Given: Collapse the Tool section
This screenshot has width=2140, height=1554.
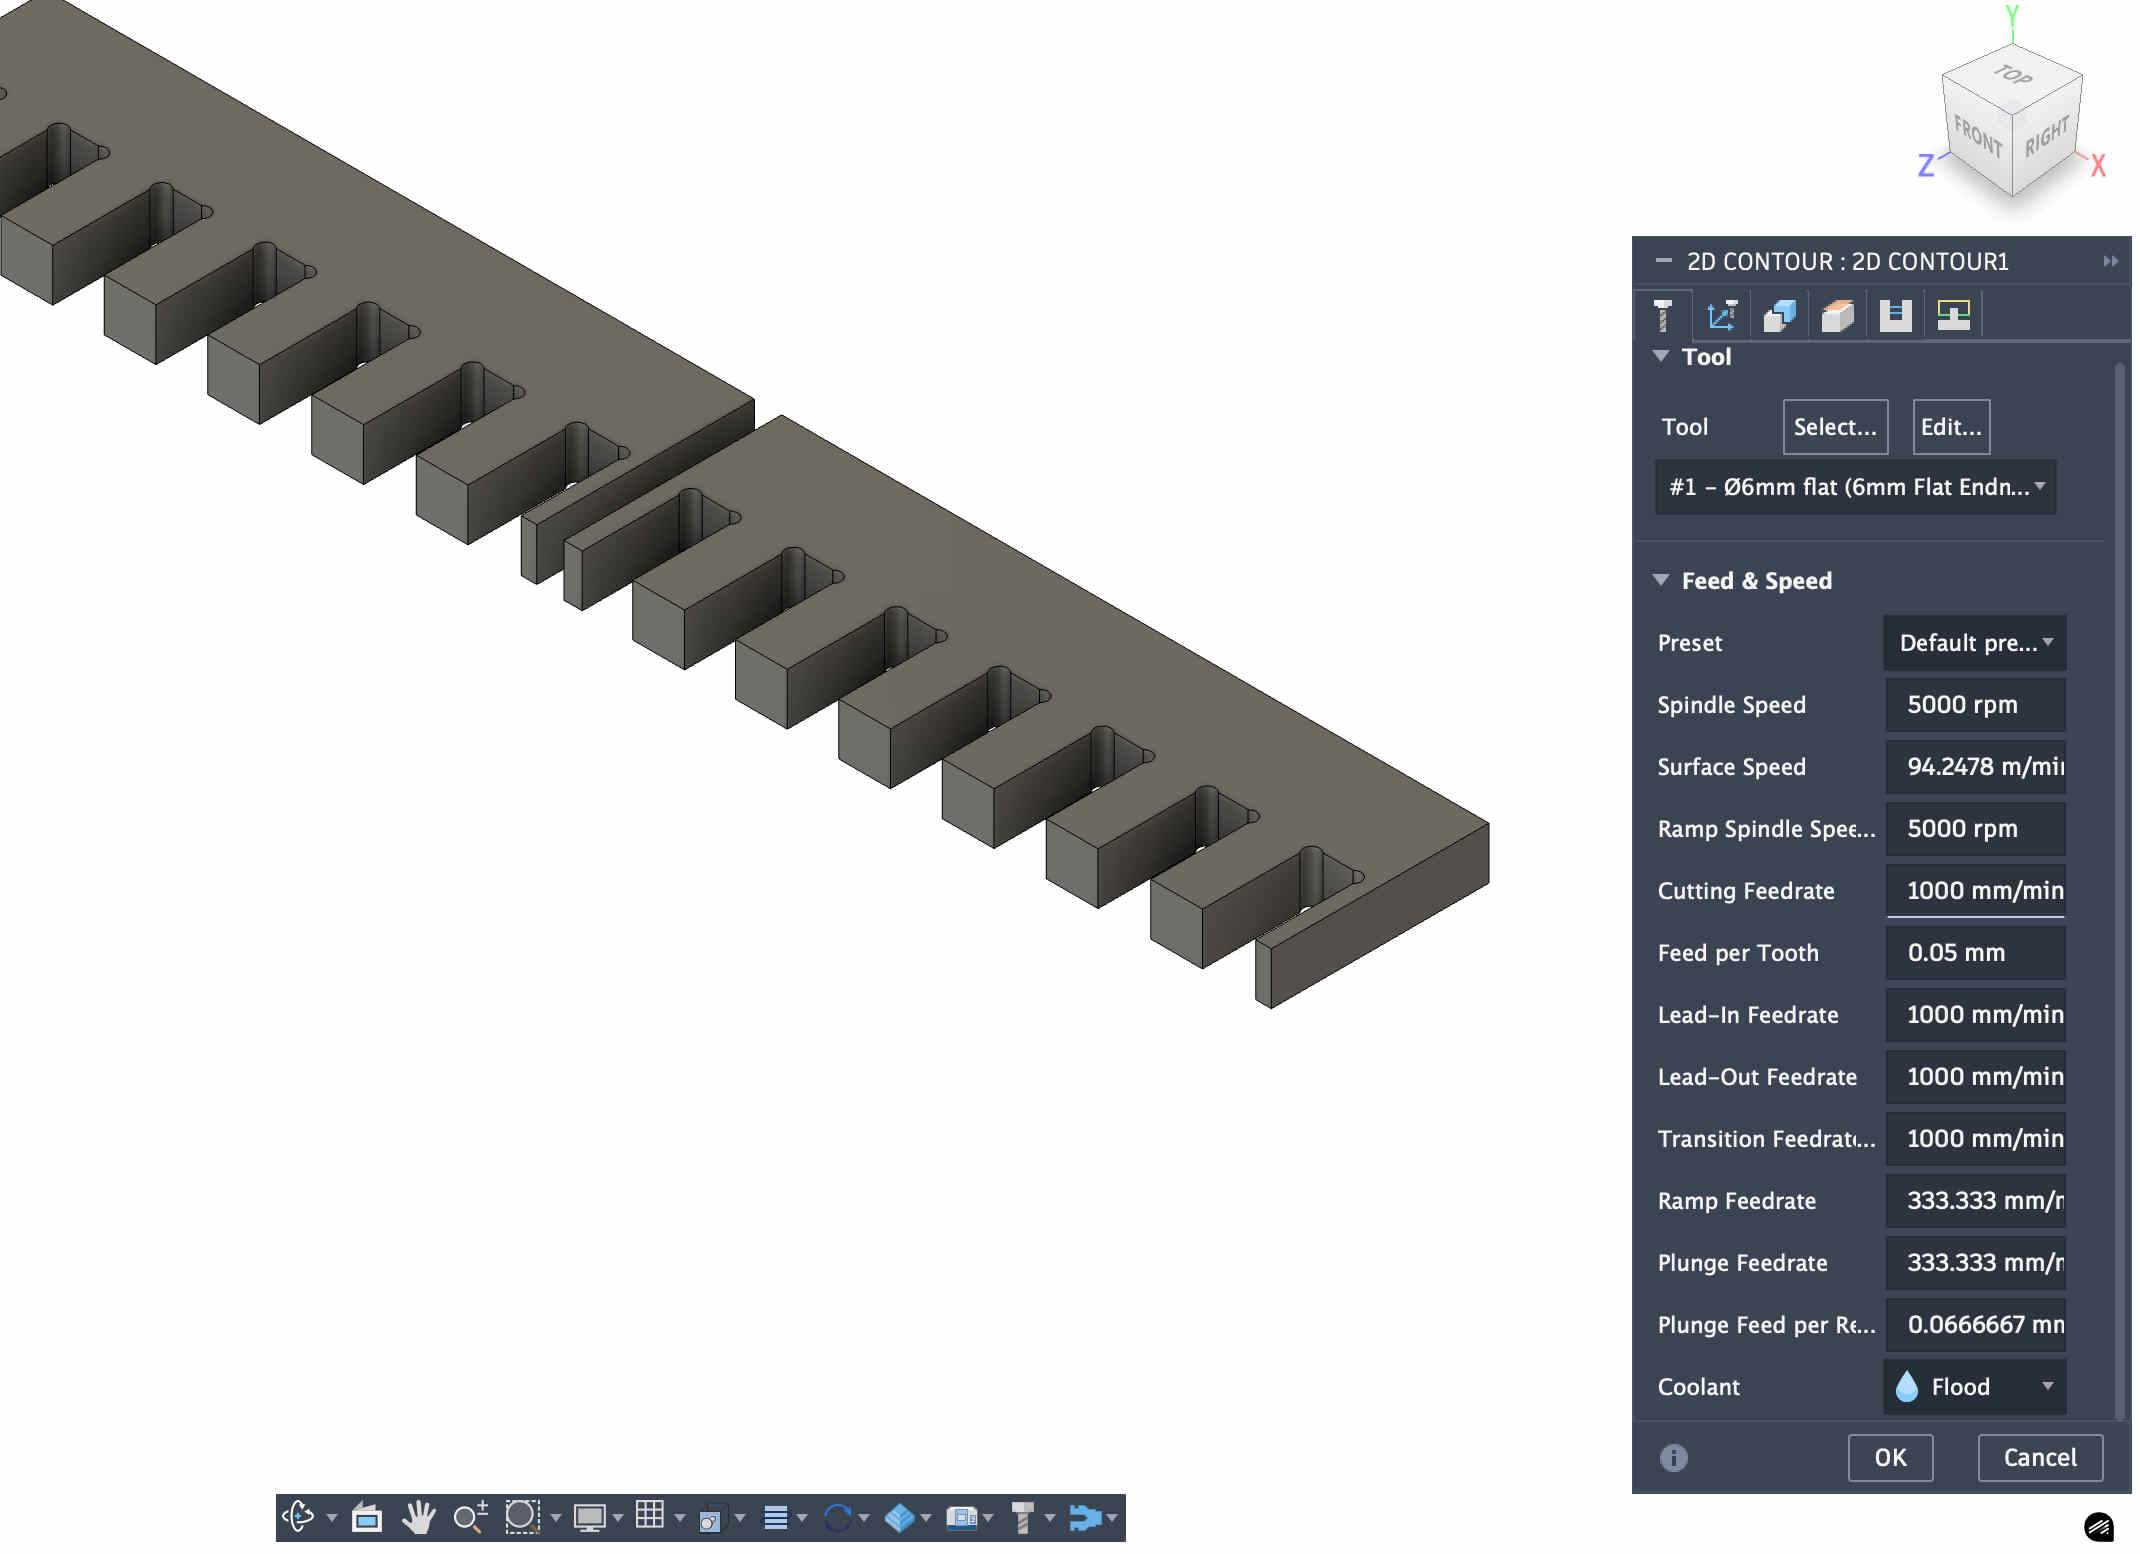Looking at the screenshot, I should pos(1661,357).
